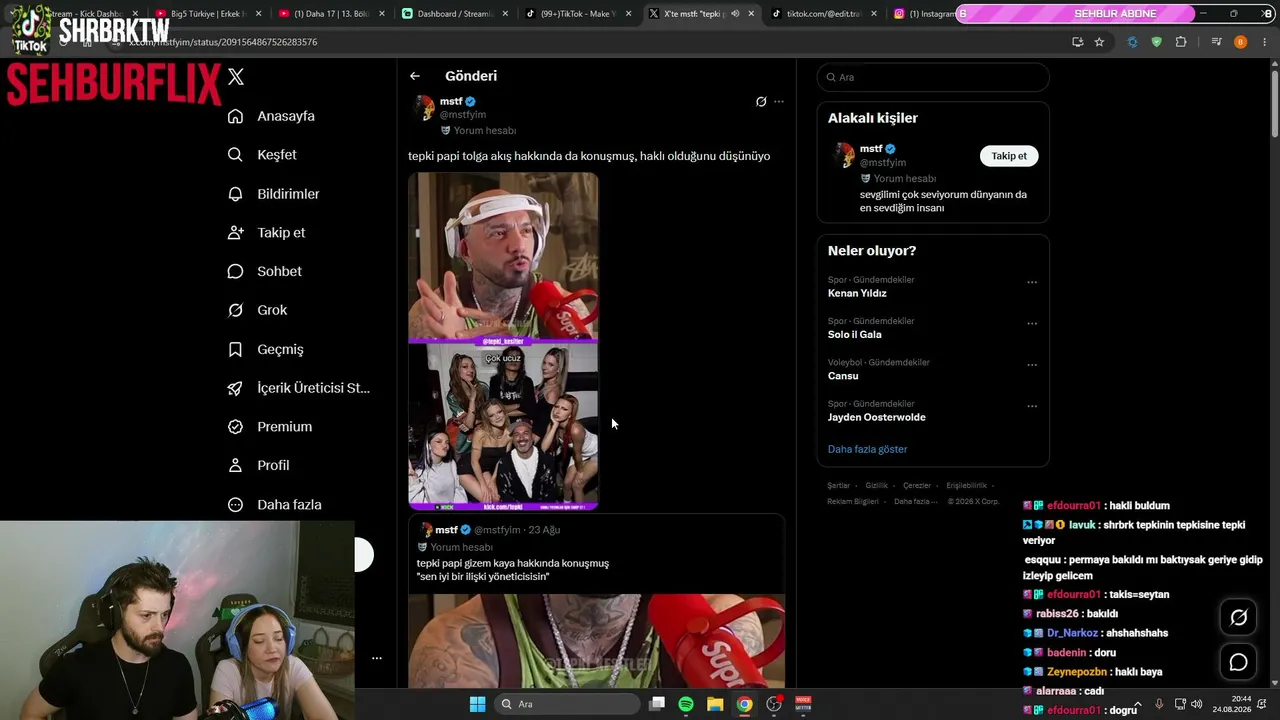Open the Chrome extensions puzzle icon
This screenshot has height=720, width=1280.
[x=1181, y=42]
